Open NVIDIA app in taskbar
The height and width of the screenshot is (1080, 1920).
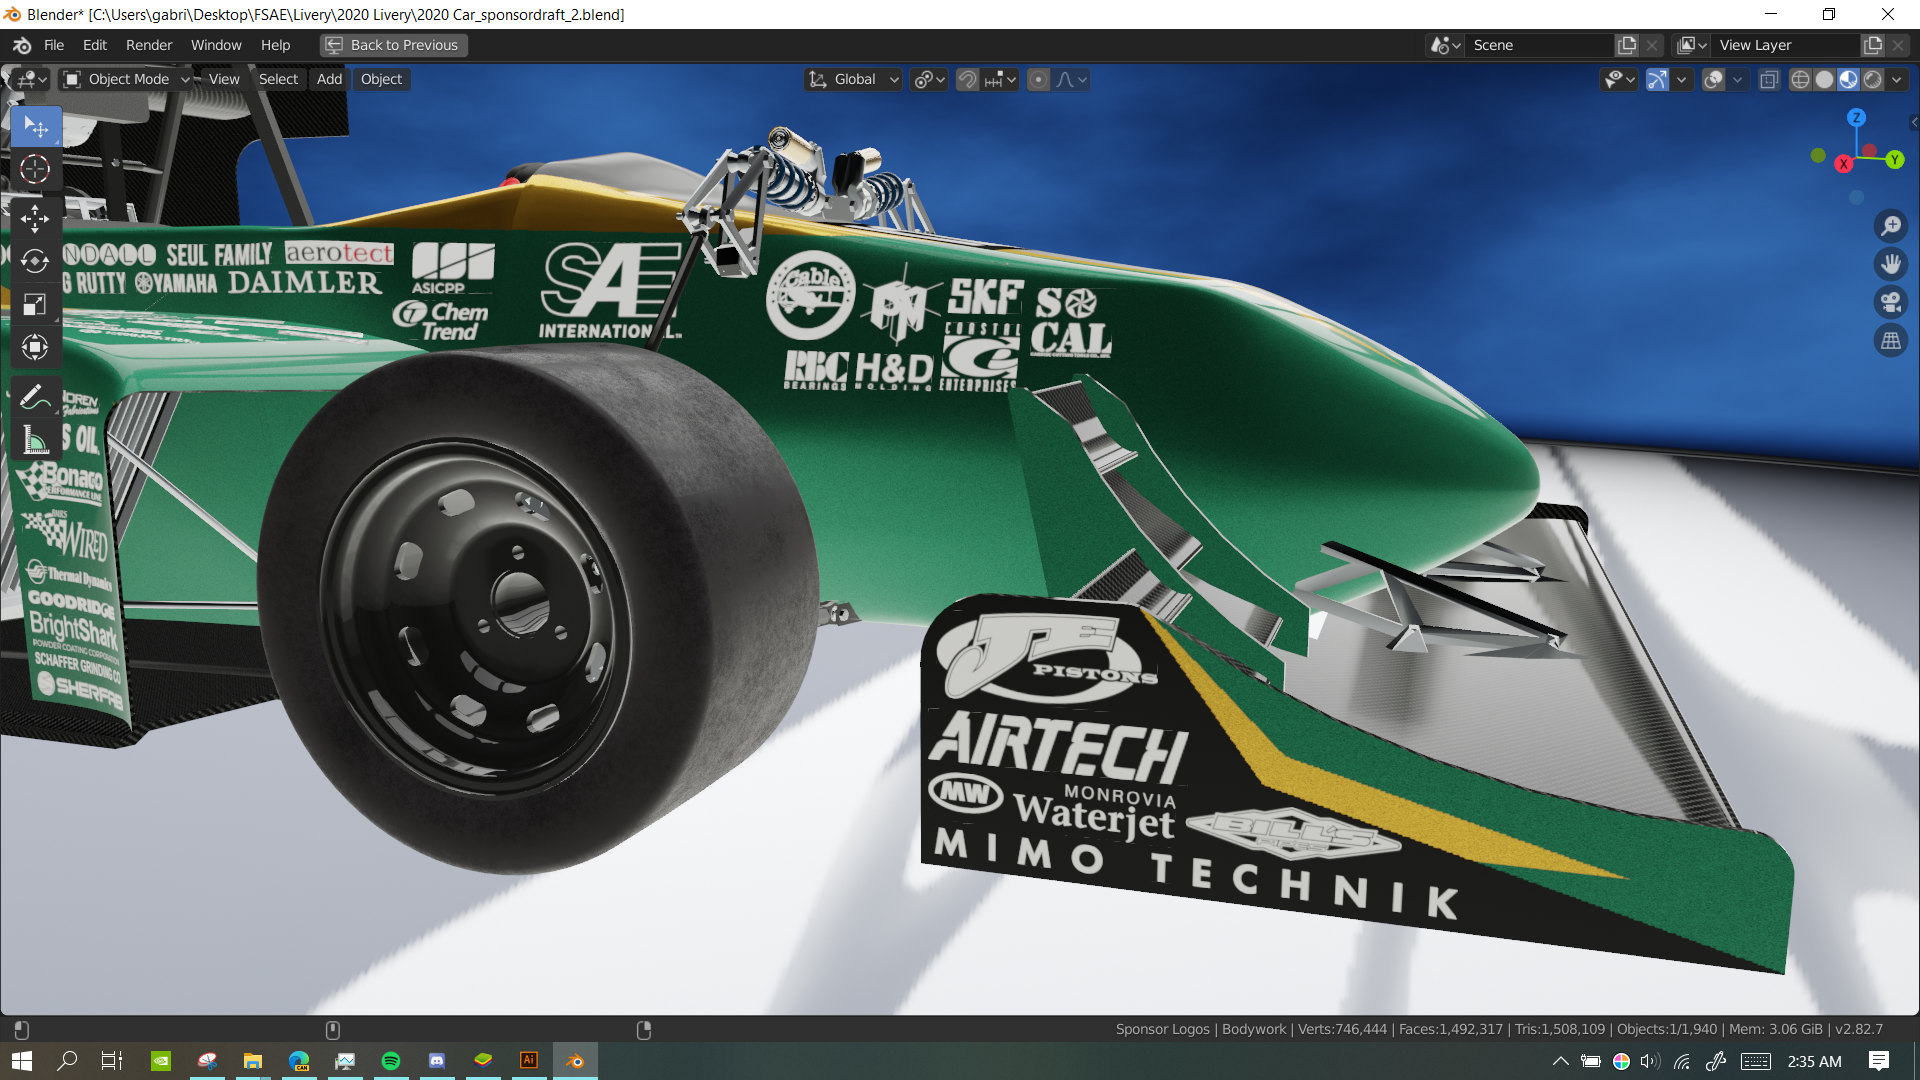(x=161, y=1061)
